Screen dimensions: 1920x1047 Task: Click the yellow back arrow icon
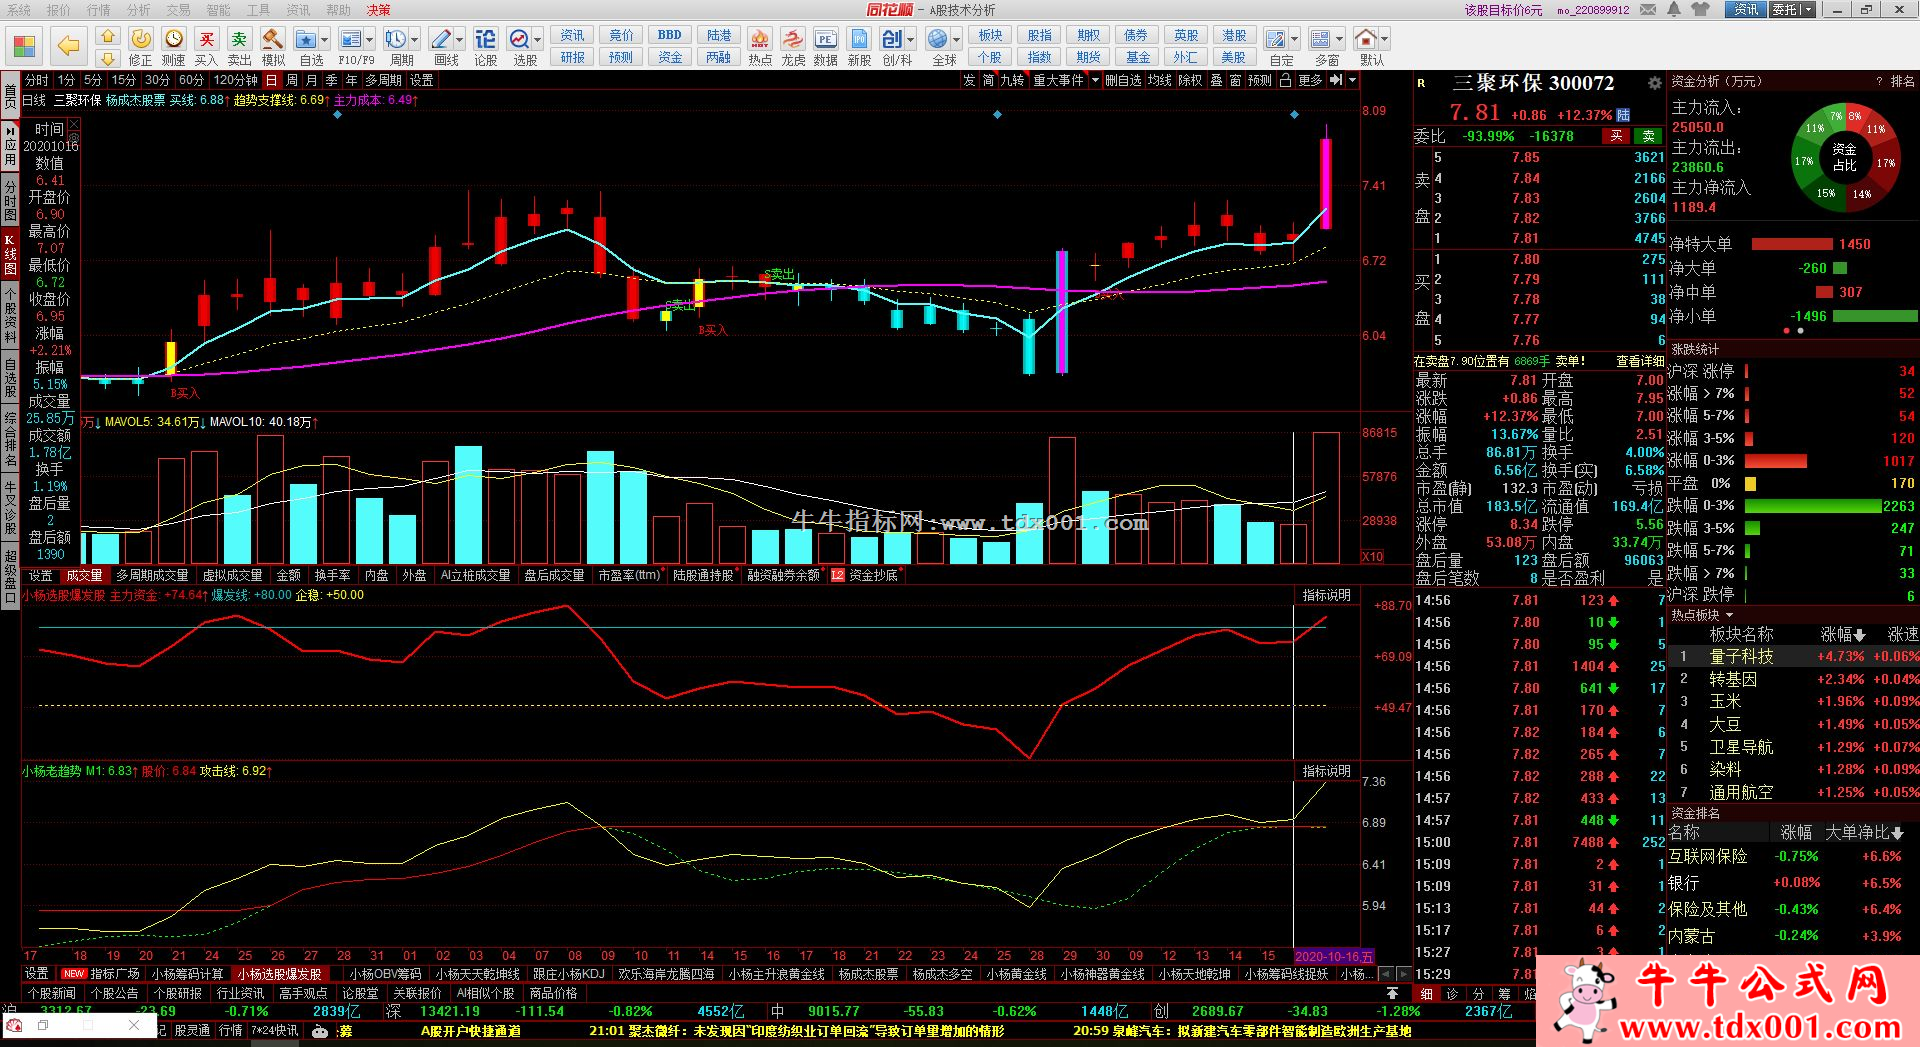[68, 46]
